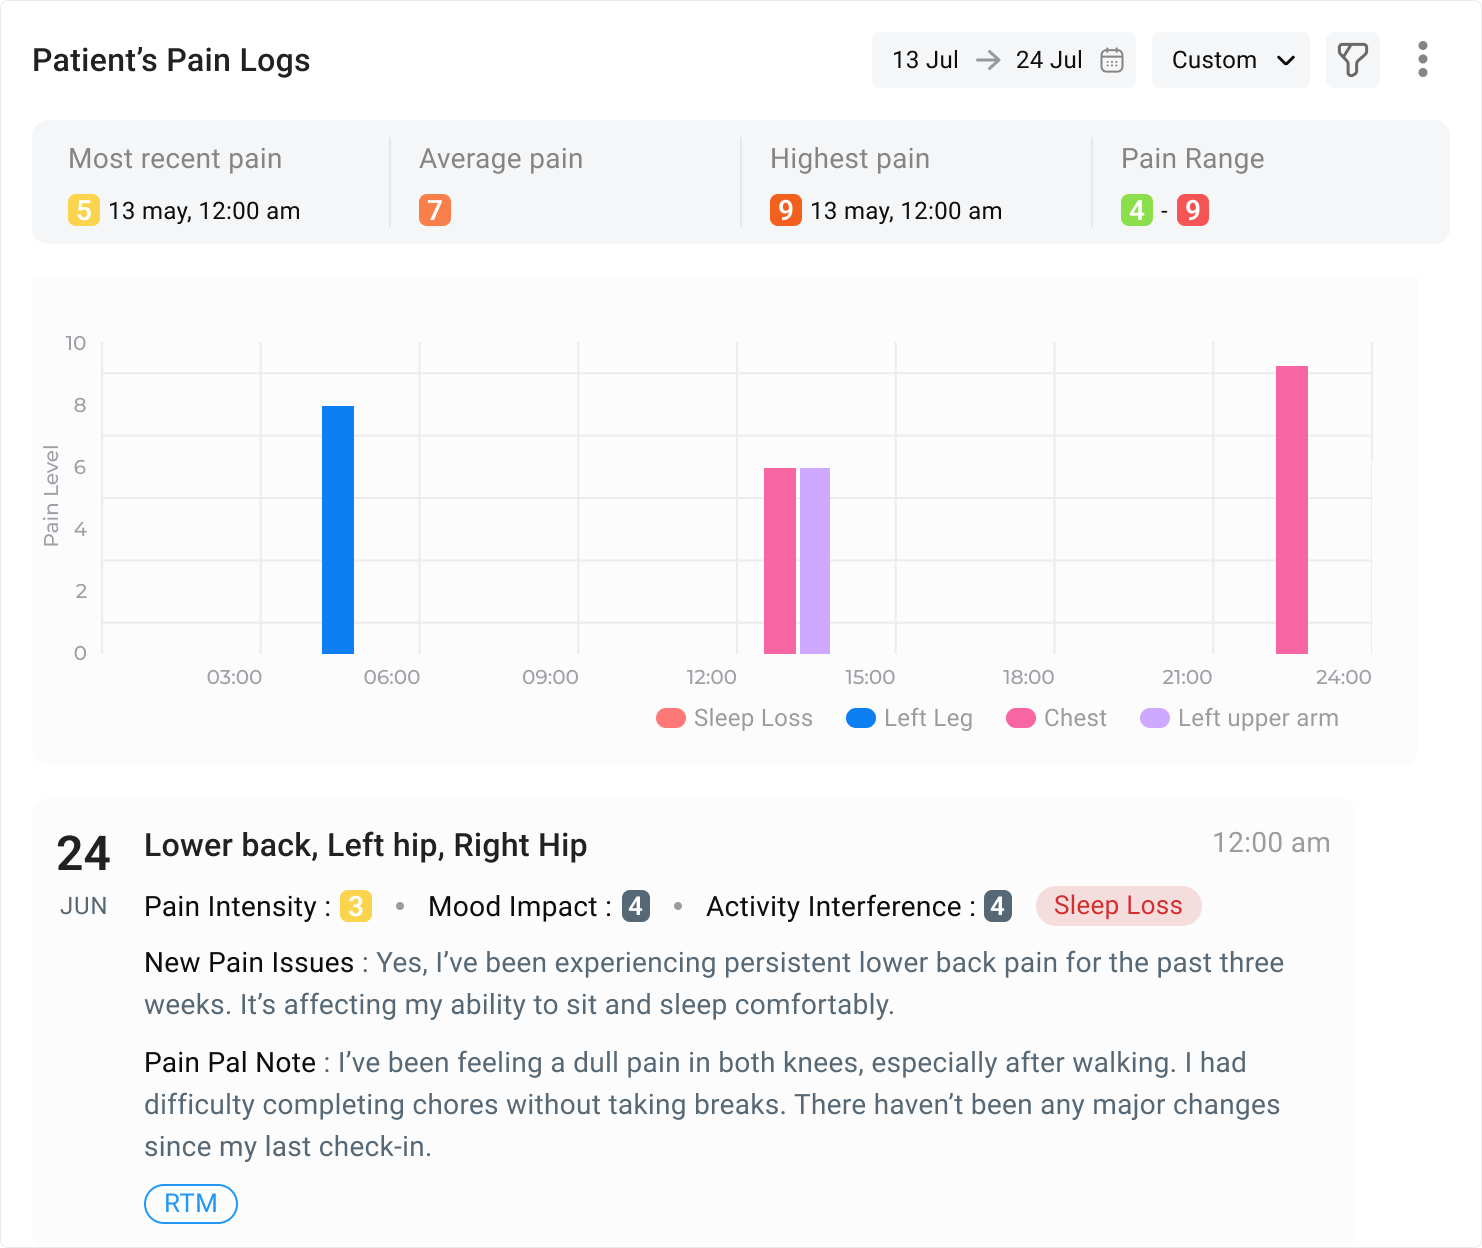Click the filter funnel icon
Image resolution: width=1482 pixels, height=1248 pixels.
(x=1352, y=60)
